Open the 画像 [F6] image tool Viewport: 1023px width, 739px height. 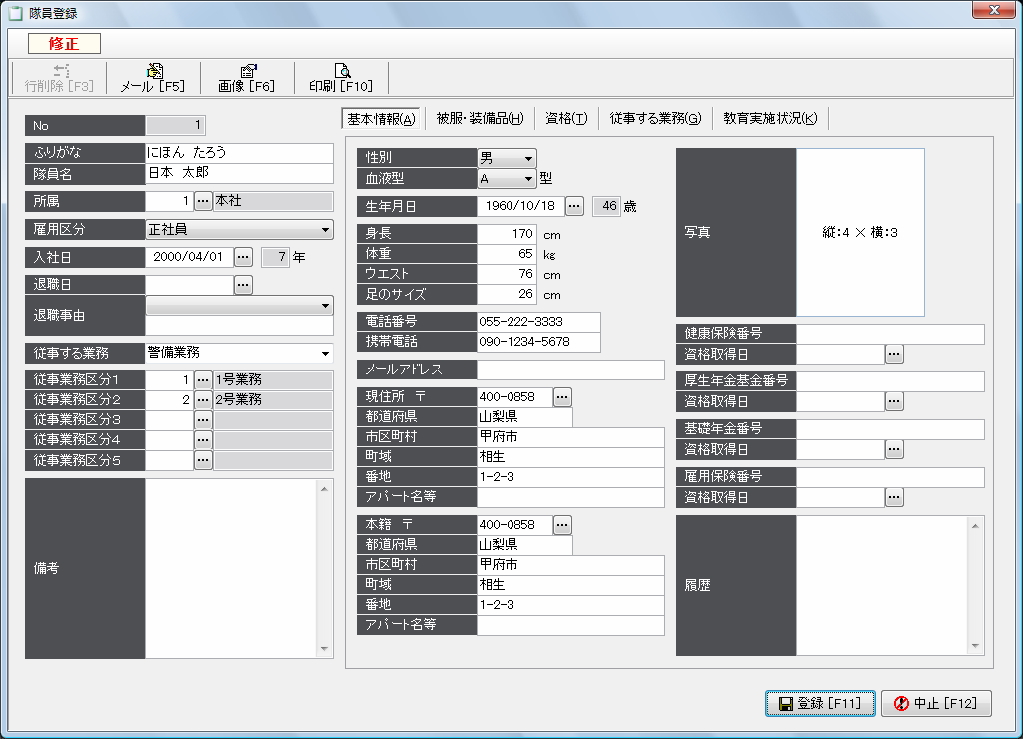pyautogui.click(x=246, y=78)
